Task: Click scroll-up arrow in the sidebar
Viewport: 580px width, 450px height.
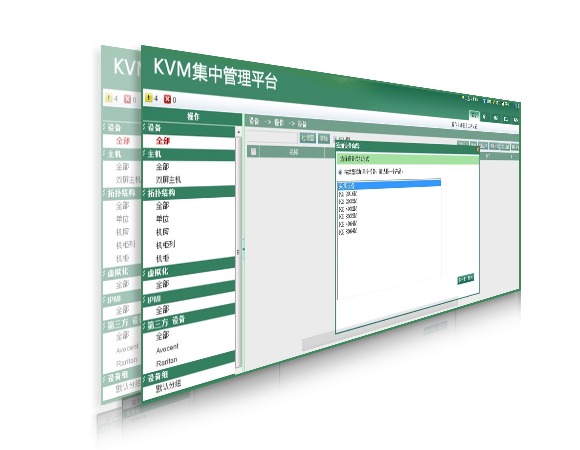Action: (x=239, y=132)
